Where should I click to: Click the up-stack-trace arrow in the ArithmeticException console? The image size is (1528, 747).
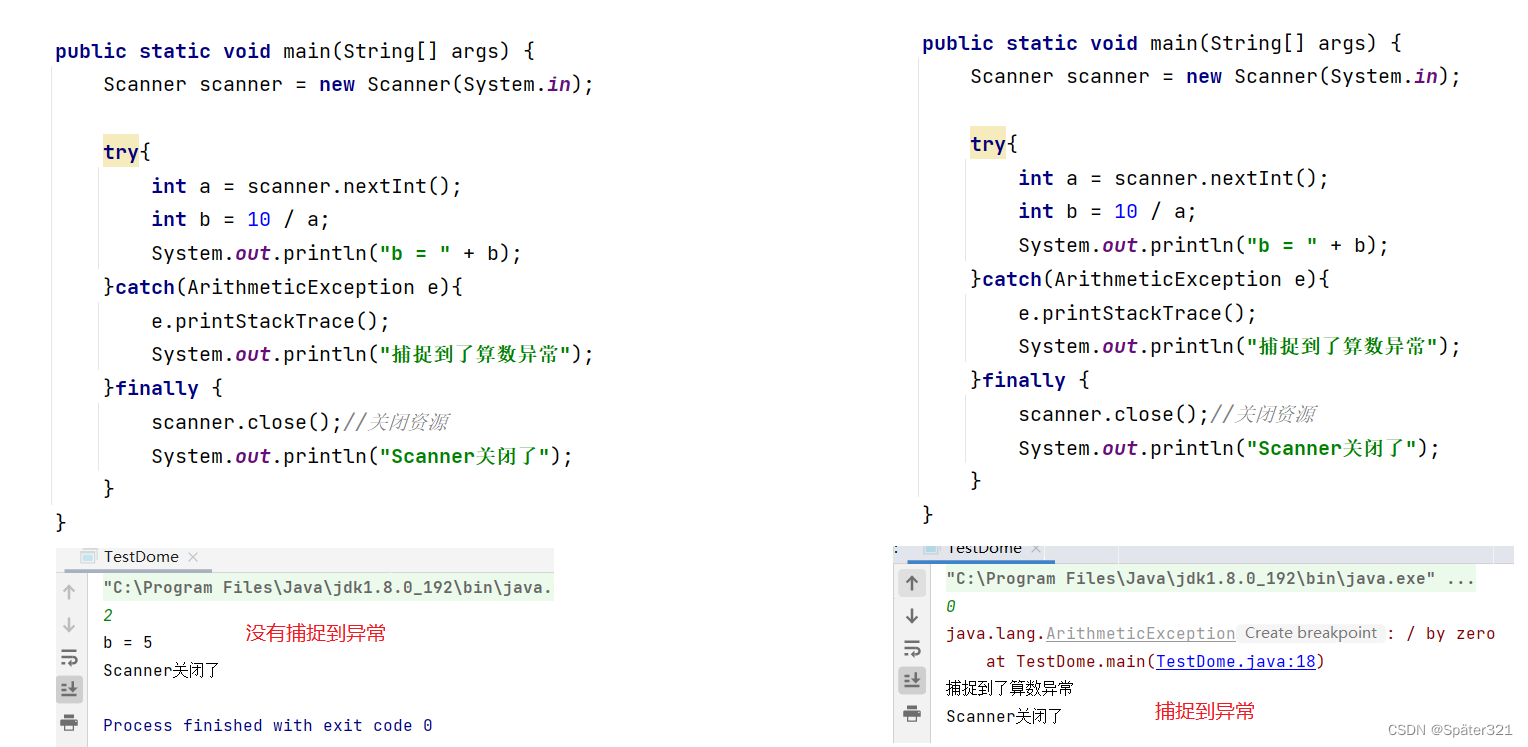[911, 583]
